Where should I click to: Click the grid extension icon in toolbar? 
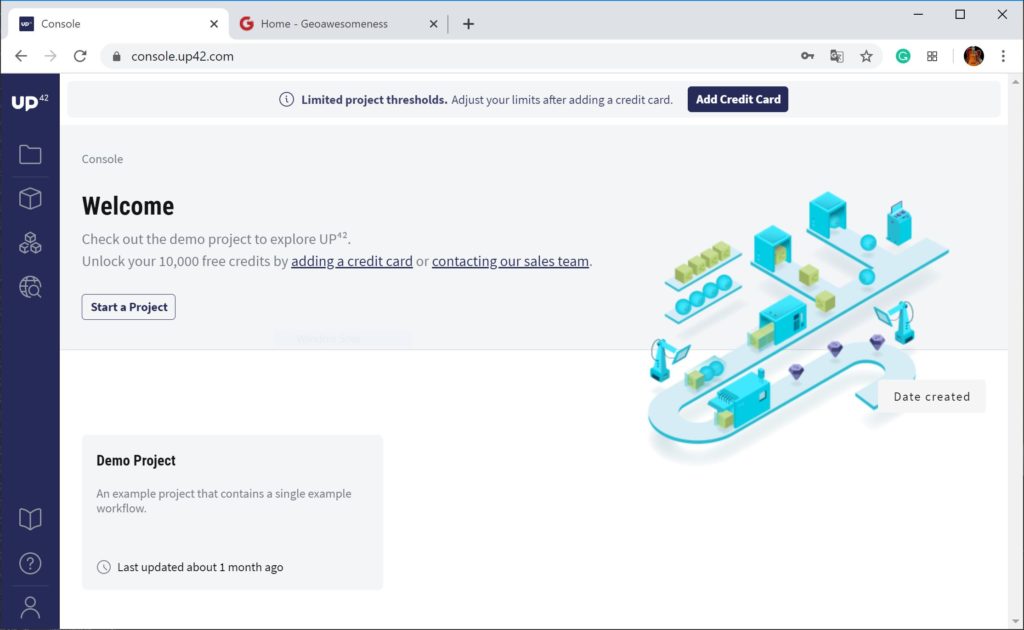pos(932,56)
